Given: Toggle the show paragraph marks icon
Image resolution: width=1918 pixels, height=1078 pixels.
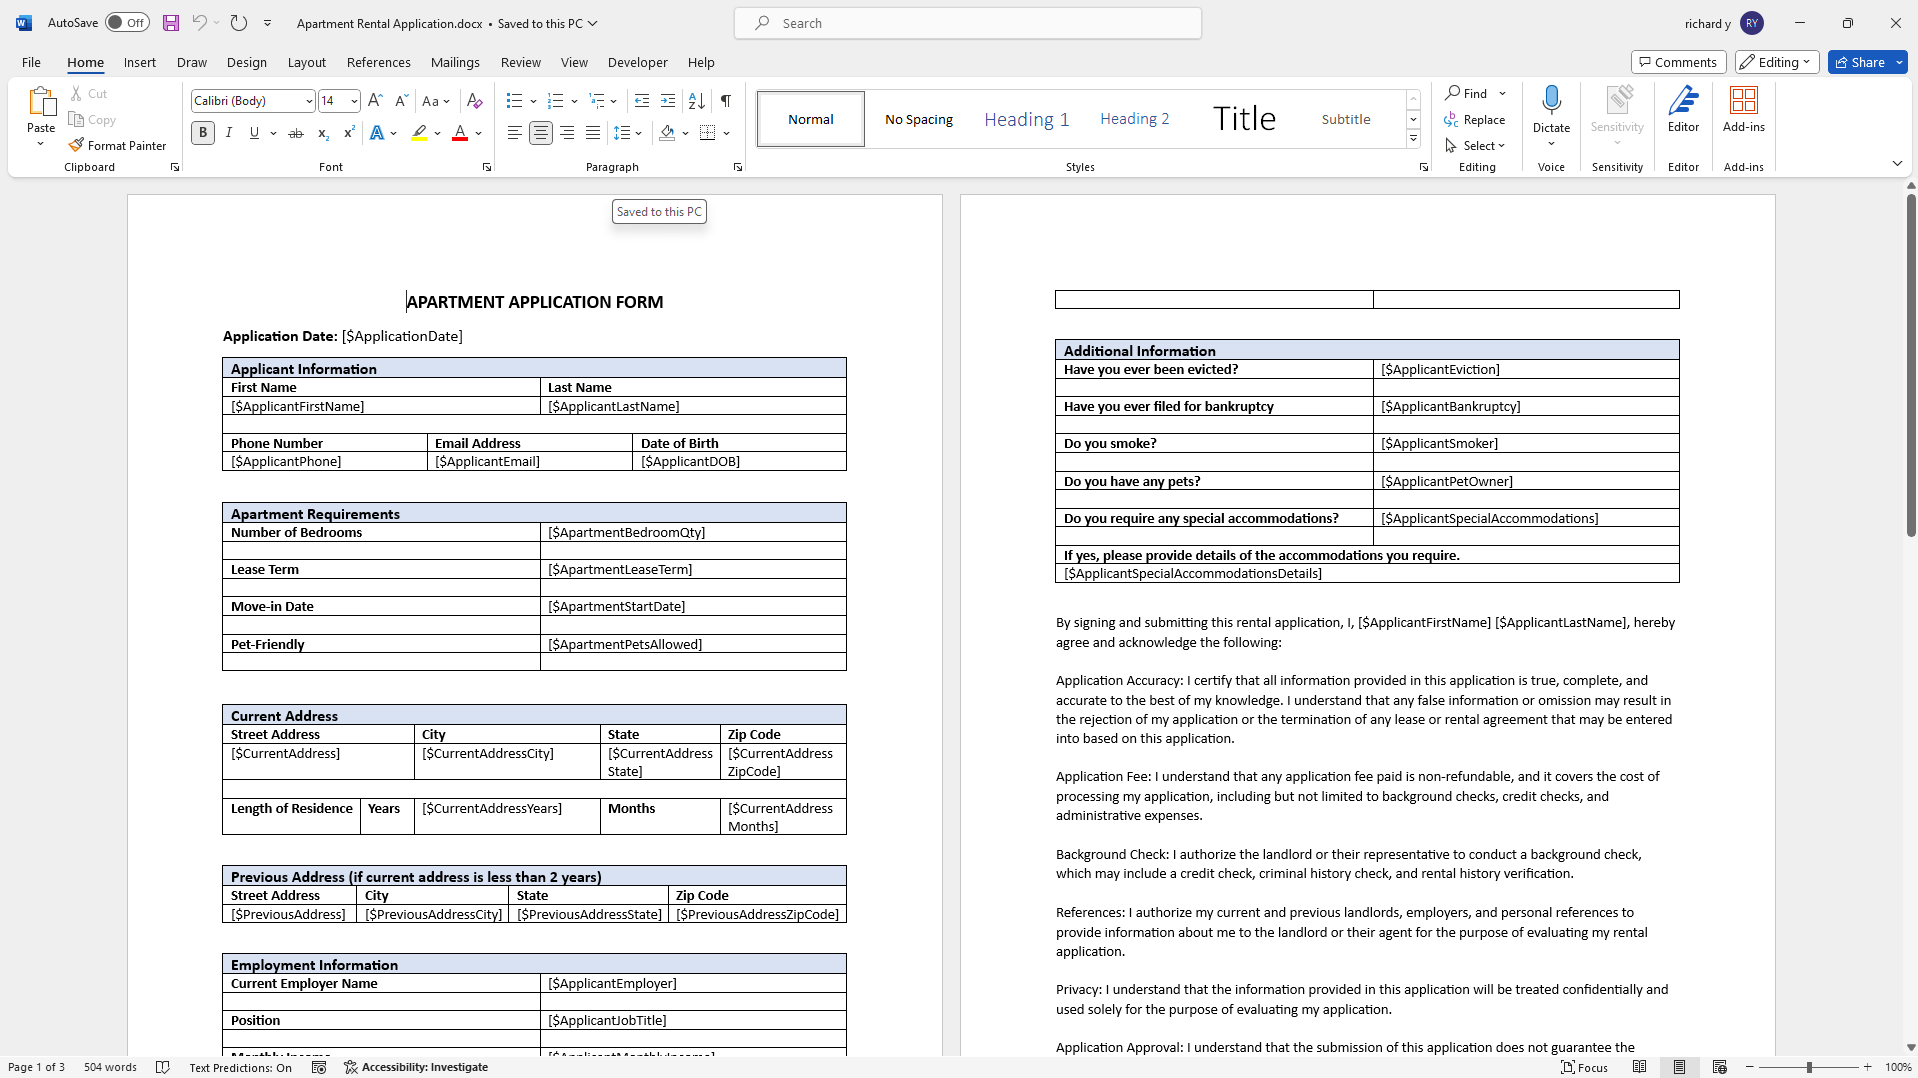Looking at the screenshot, I should pos(725,101).
